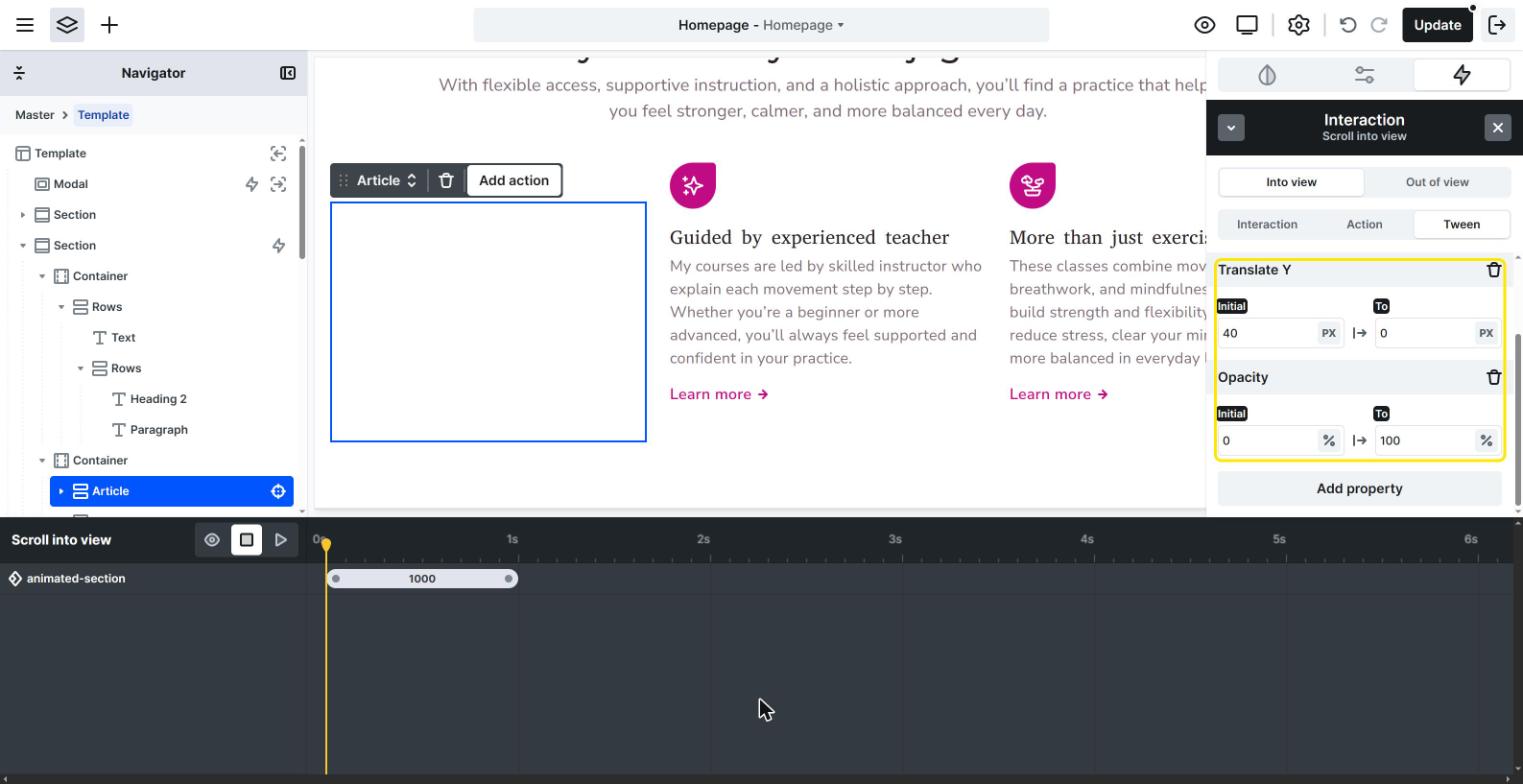Click the exit editor icon

(x=1497, y=25)
